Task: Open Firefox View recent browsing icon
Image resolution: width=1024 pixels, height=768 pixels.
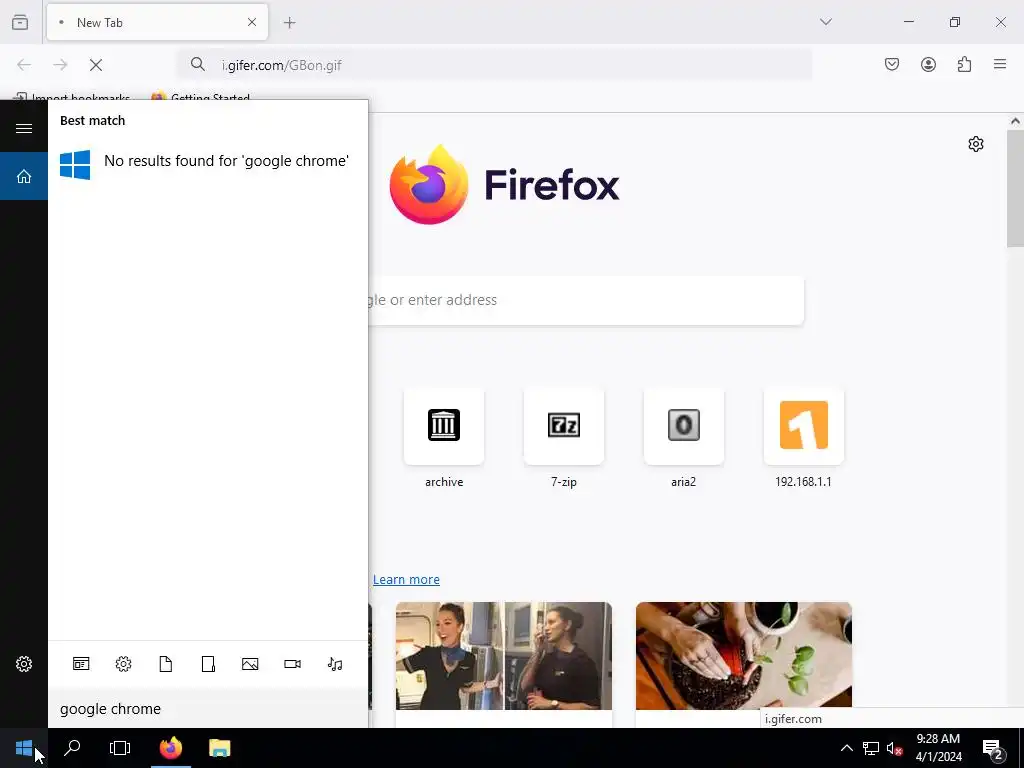Action: coord(20,22)
